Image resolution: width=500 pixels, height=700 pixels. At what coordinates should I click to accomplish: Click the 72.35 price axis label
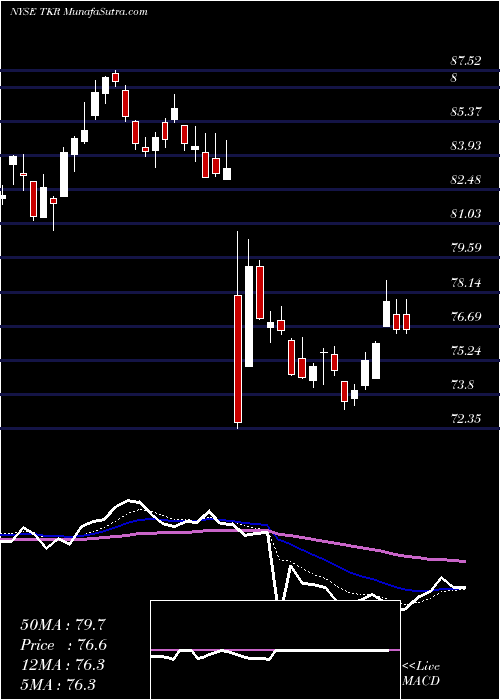(466, 419)
